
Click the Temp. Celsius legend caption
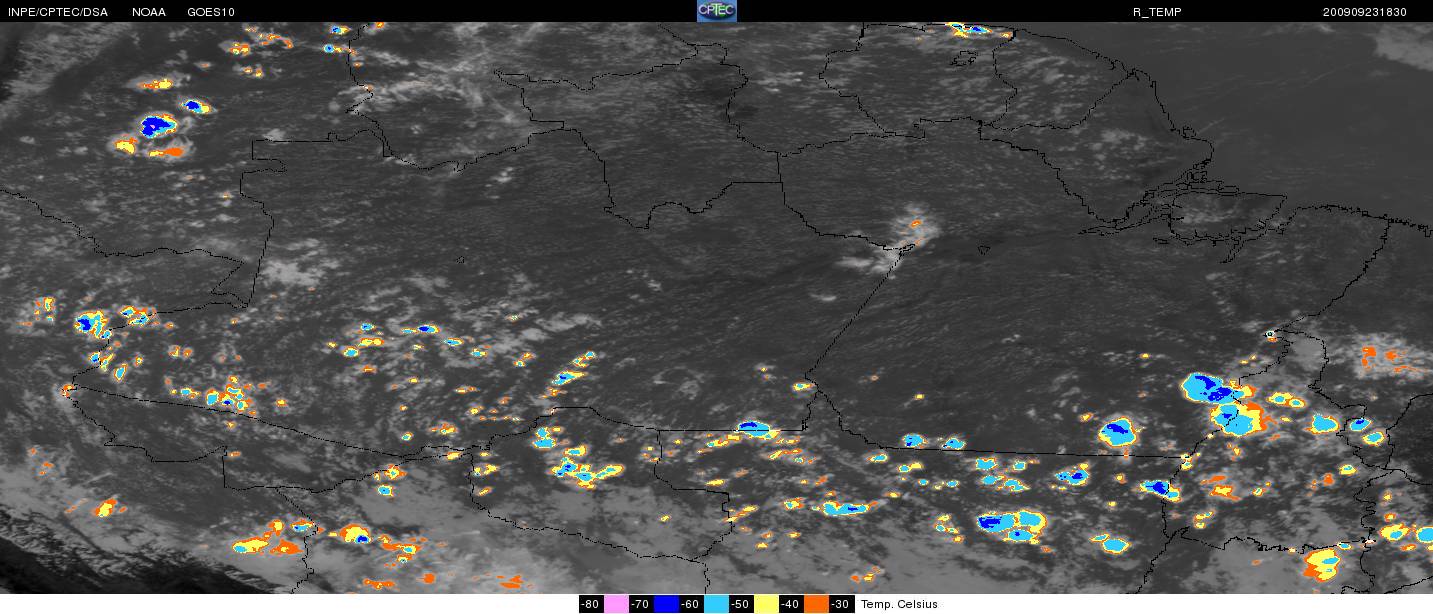click(x=899, y=604)
